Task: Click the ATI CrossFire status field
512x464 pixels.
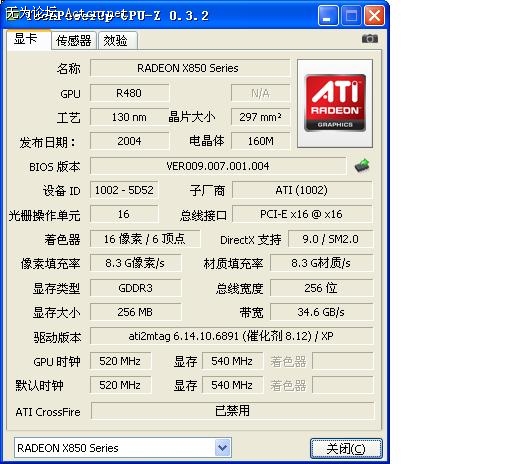Action: coord(232,411)
